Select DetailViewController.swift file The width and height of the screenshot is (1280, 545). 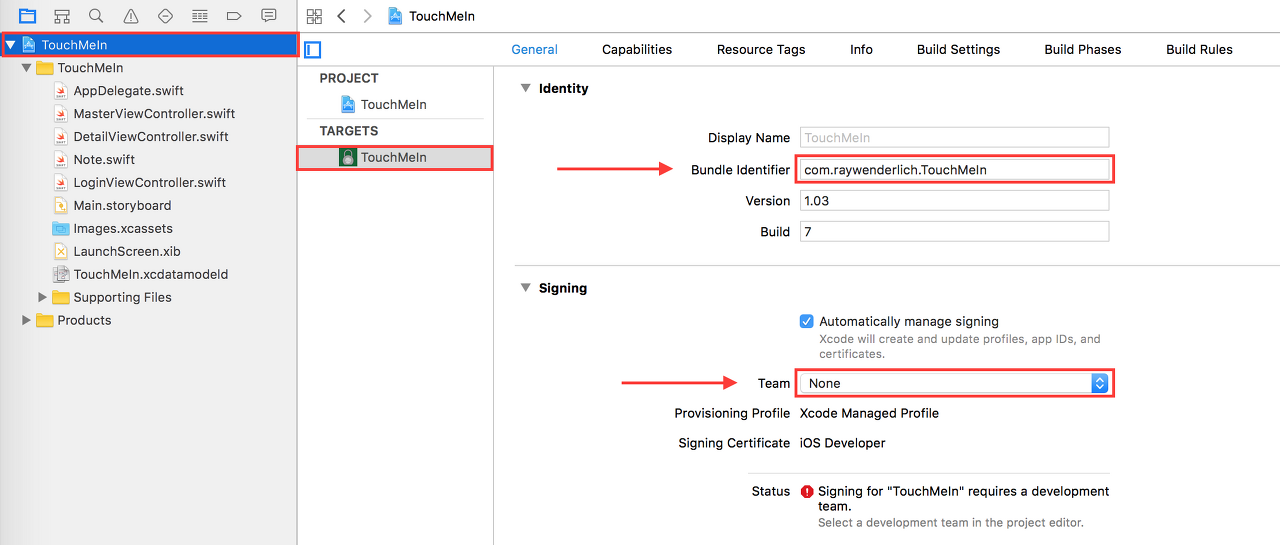(x=151, y=137)
